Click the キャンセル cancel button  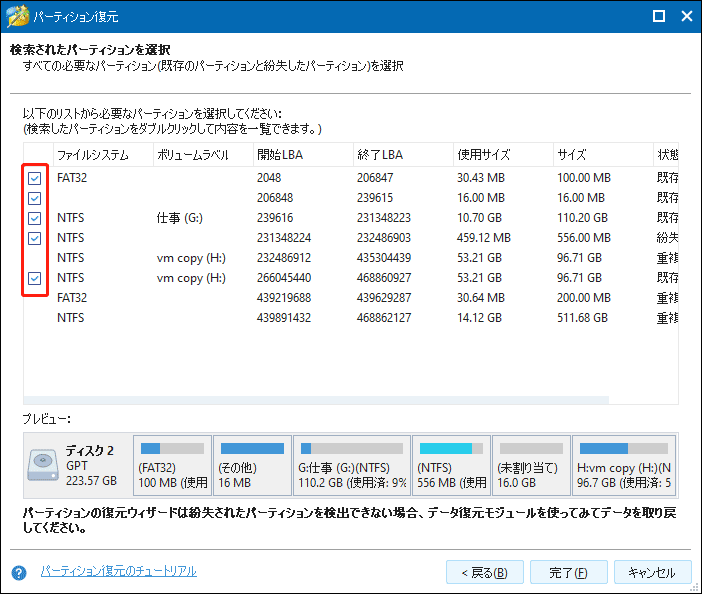tap(652, 573)
